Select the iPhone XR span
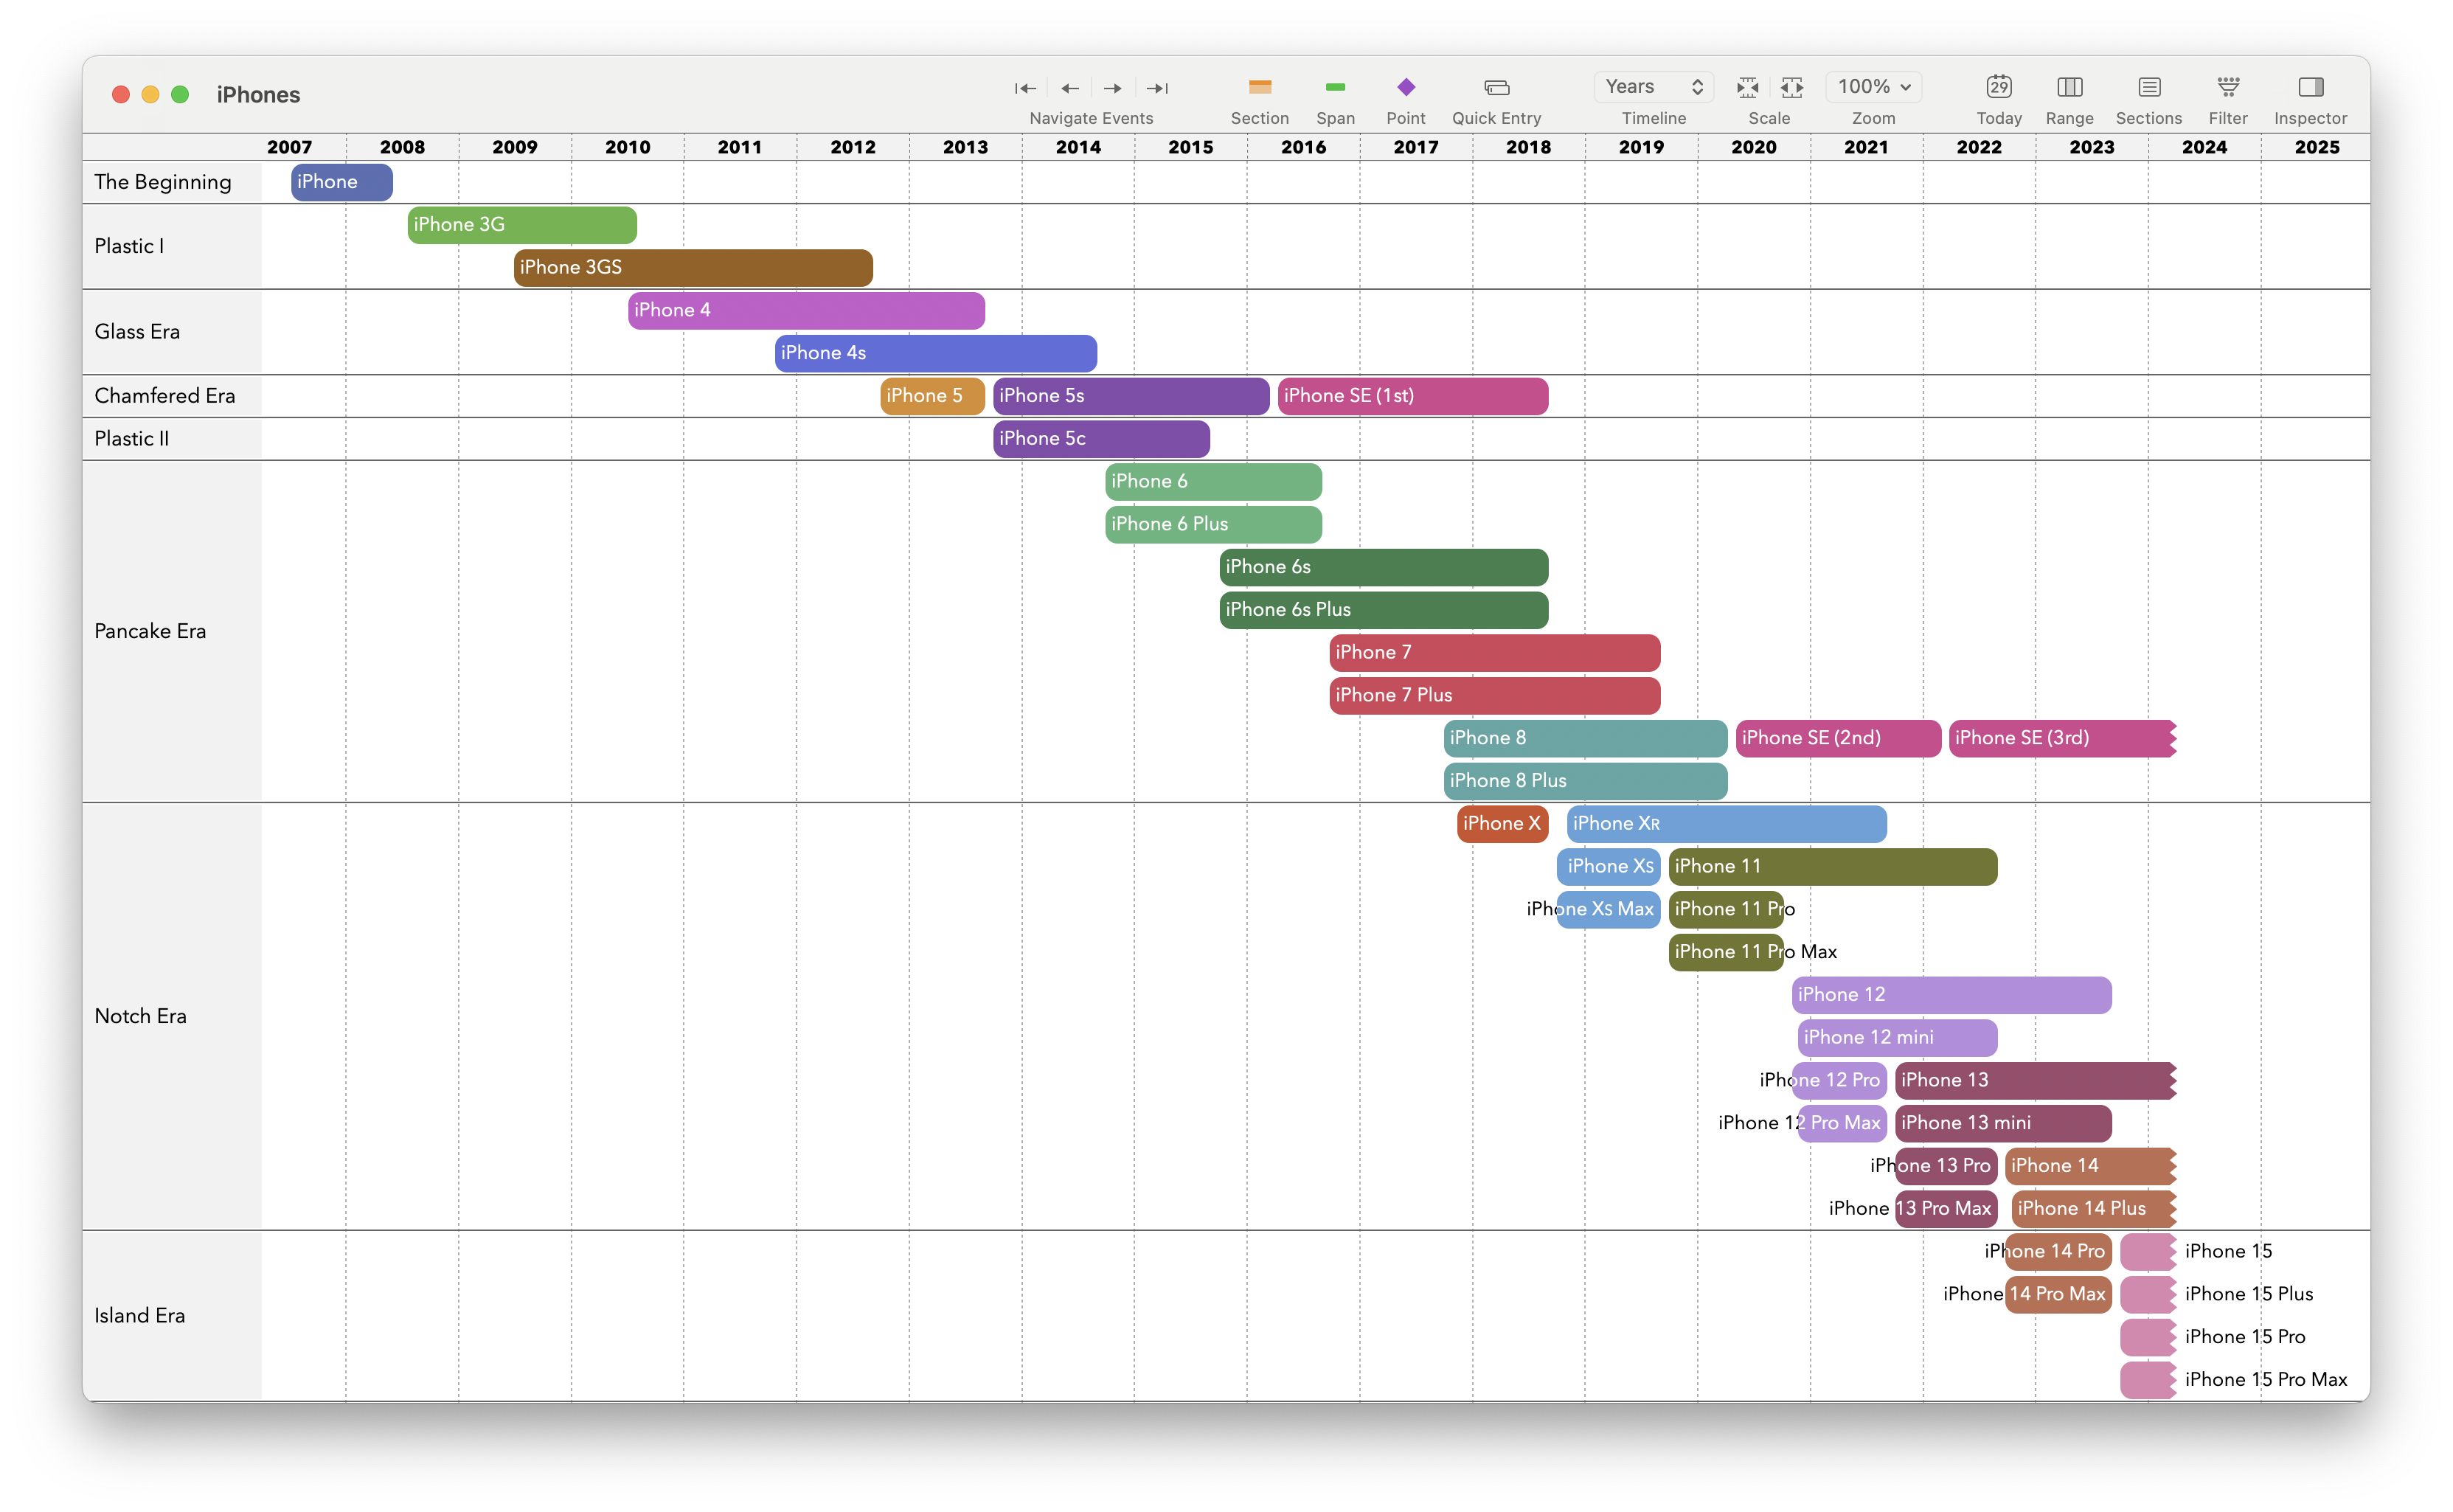The image size is (2453, 1512). click(1726, 824)
